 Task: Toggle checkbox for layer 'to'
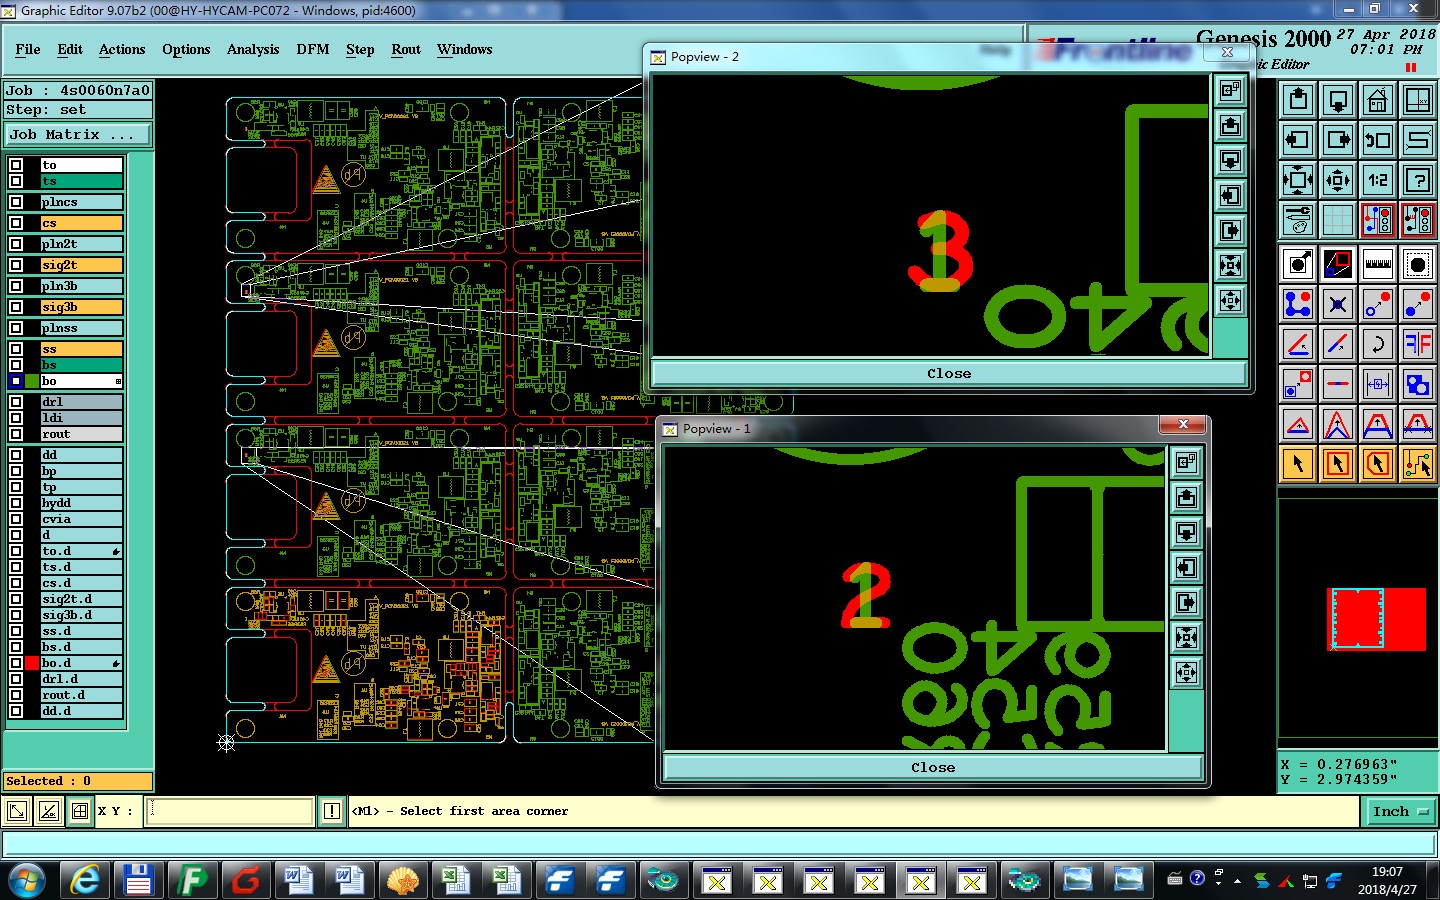(16, 165)
